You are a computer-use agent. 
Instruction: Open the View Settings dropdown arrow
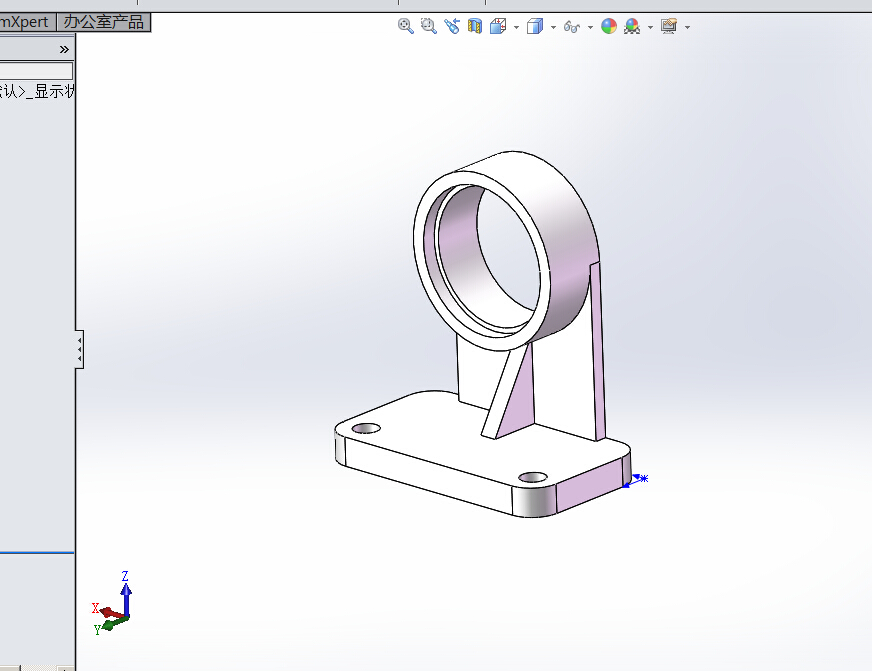click(687, 27)
